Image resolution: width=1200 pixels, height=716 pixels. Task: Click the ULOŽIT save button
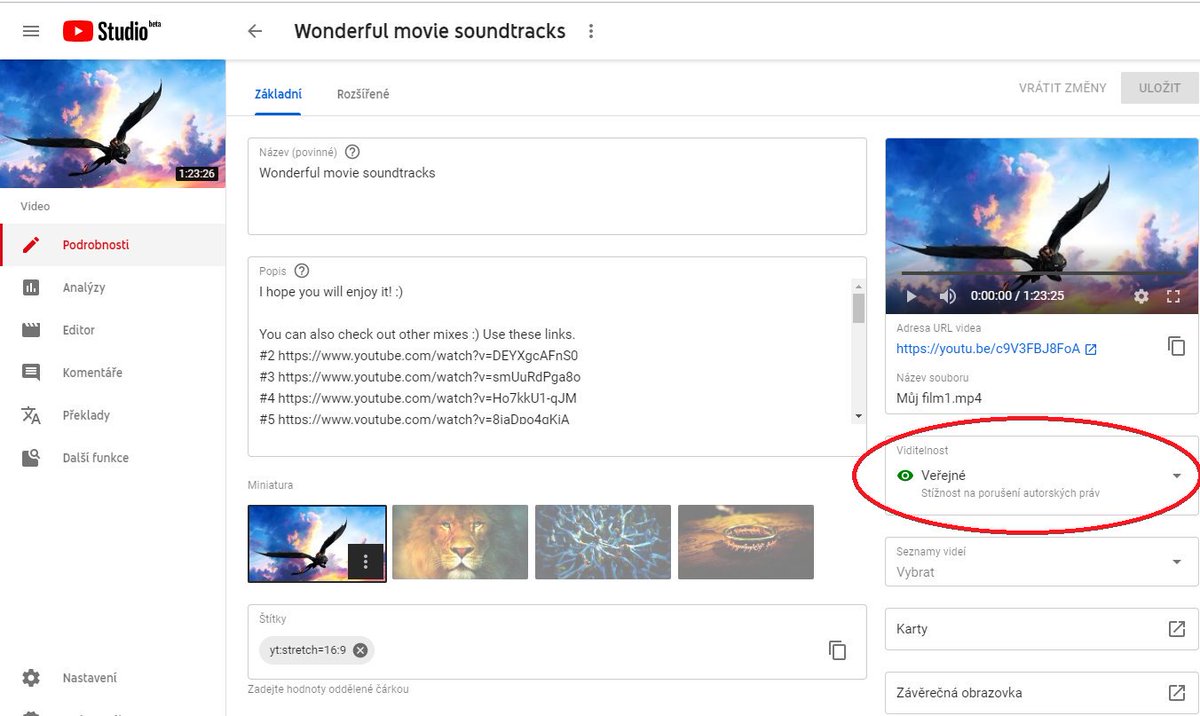pyautogui.click(x=1159, y=88)
